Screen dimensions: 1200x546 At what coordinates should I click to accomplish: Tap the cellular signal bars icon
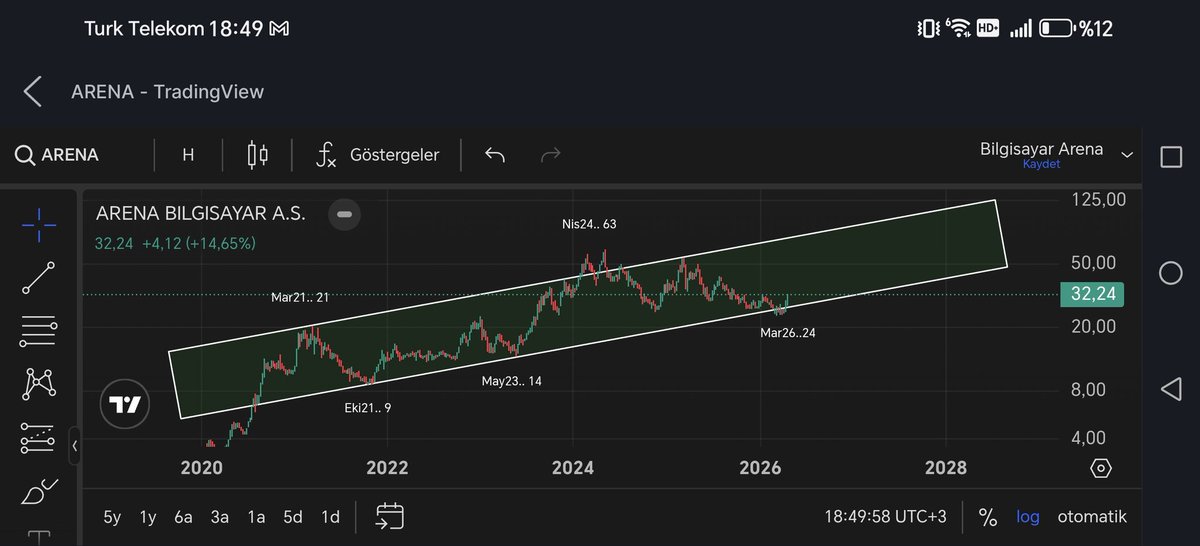pyautogui.click(x=1020, y=29)
